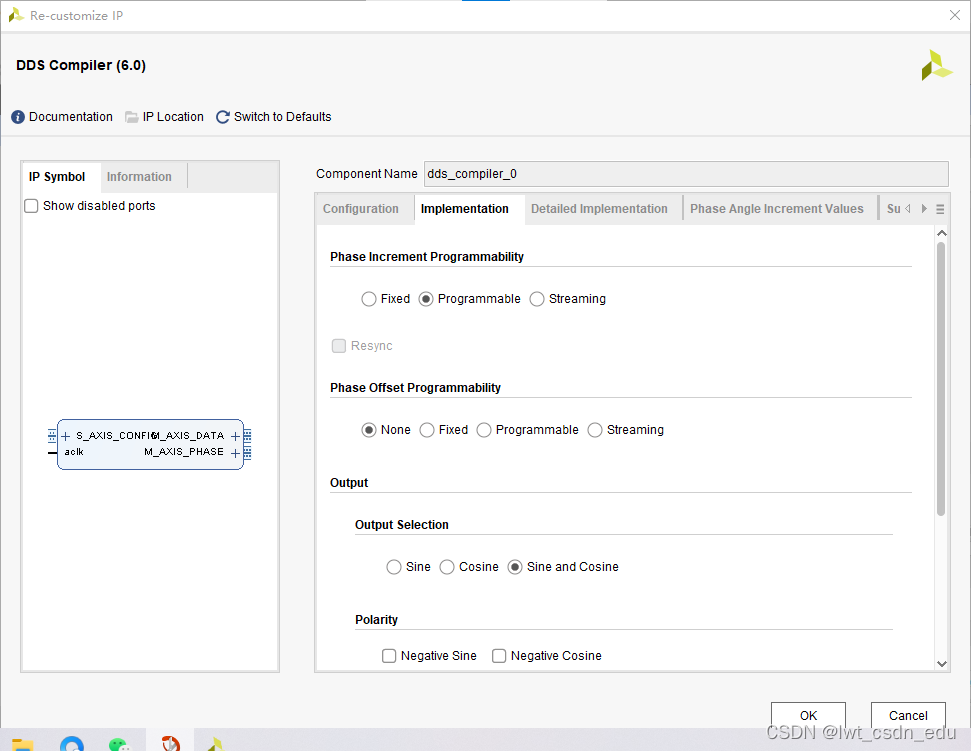Toggle the Resync checkbox
The image size is (971, 751).
click(x=339, y=345)
